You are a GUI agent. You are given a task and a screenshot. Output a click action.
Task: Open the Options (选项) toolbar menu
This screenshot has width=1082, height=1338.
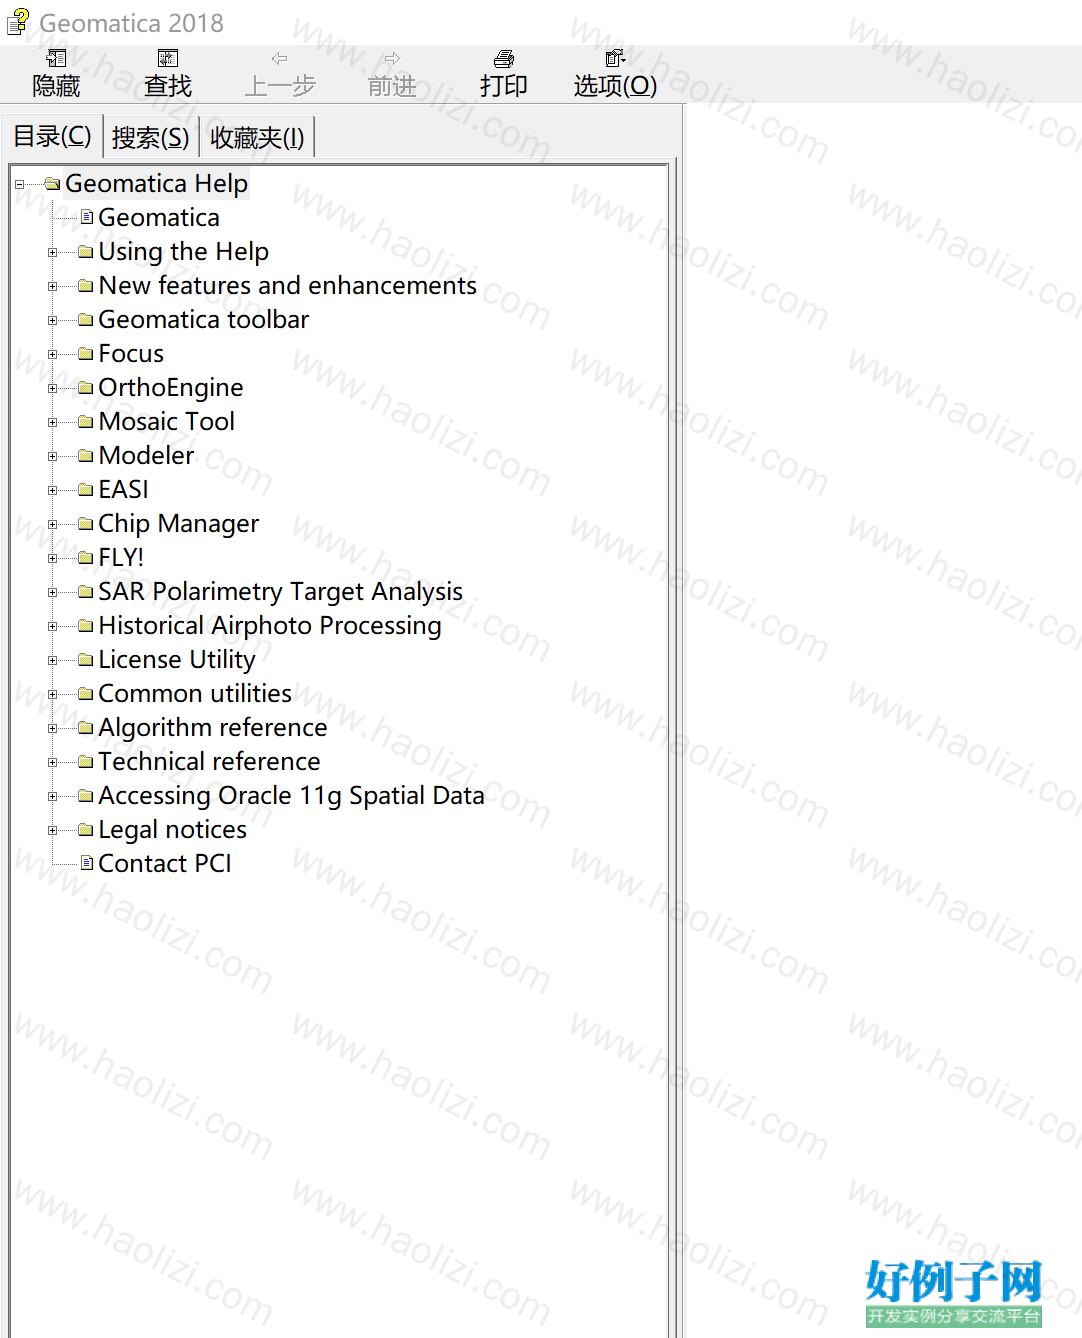point(615,74)
